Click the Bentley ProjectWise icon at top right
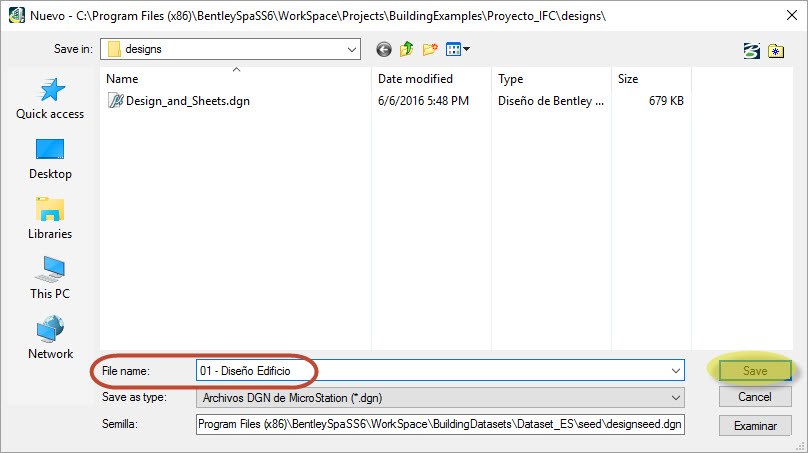808x453 pixels. (751, 51)
